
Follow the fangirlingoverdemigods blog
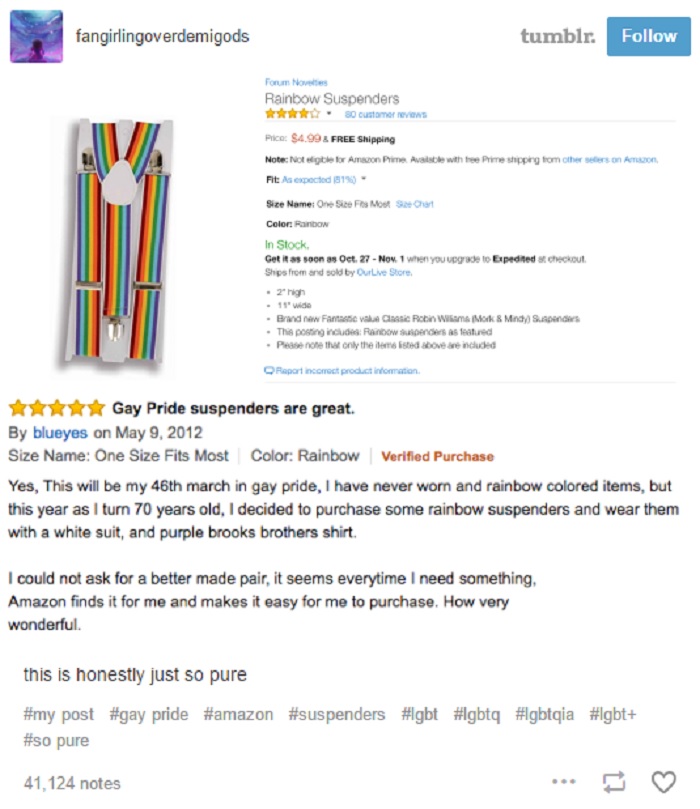coord(648,36)
